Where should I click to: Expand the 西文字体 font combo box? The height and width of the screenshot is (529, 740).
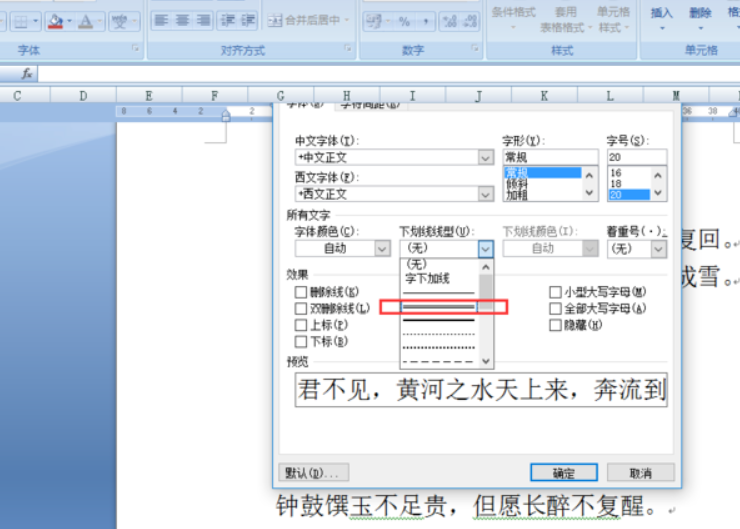[x=485, y=193]
